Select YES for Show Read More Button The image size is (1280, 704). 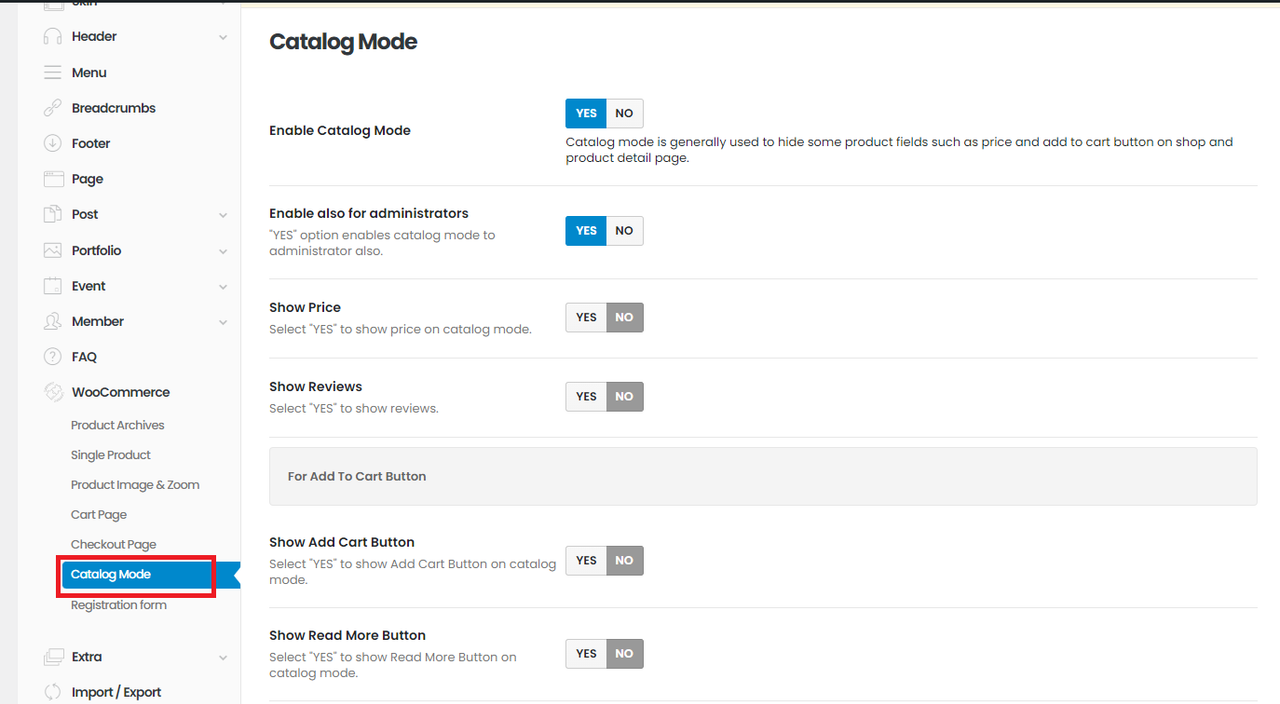[586, 654]
